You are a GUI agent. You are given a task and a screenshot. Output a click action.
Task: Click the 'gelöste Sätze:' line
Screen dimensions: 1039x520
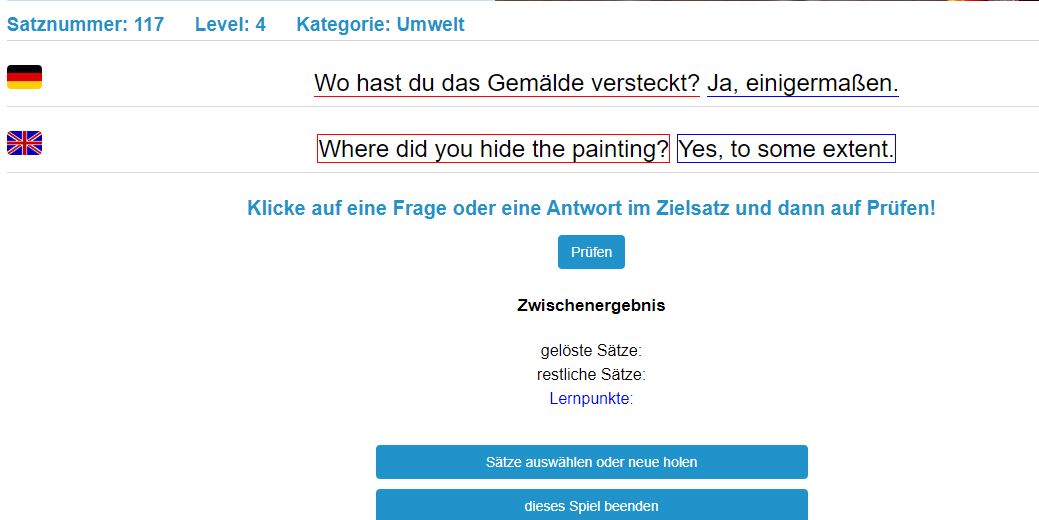[x=591, y=350]
